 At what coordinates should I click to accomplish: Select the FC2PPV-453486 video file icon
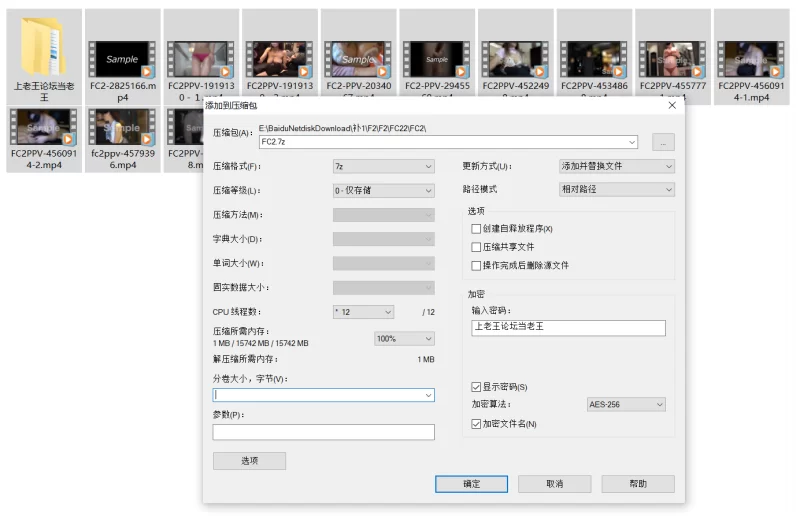[x=594, y=59]
